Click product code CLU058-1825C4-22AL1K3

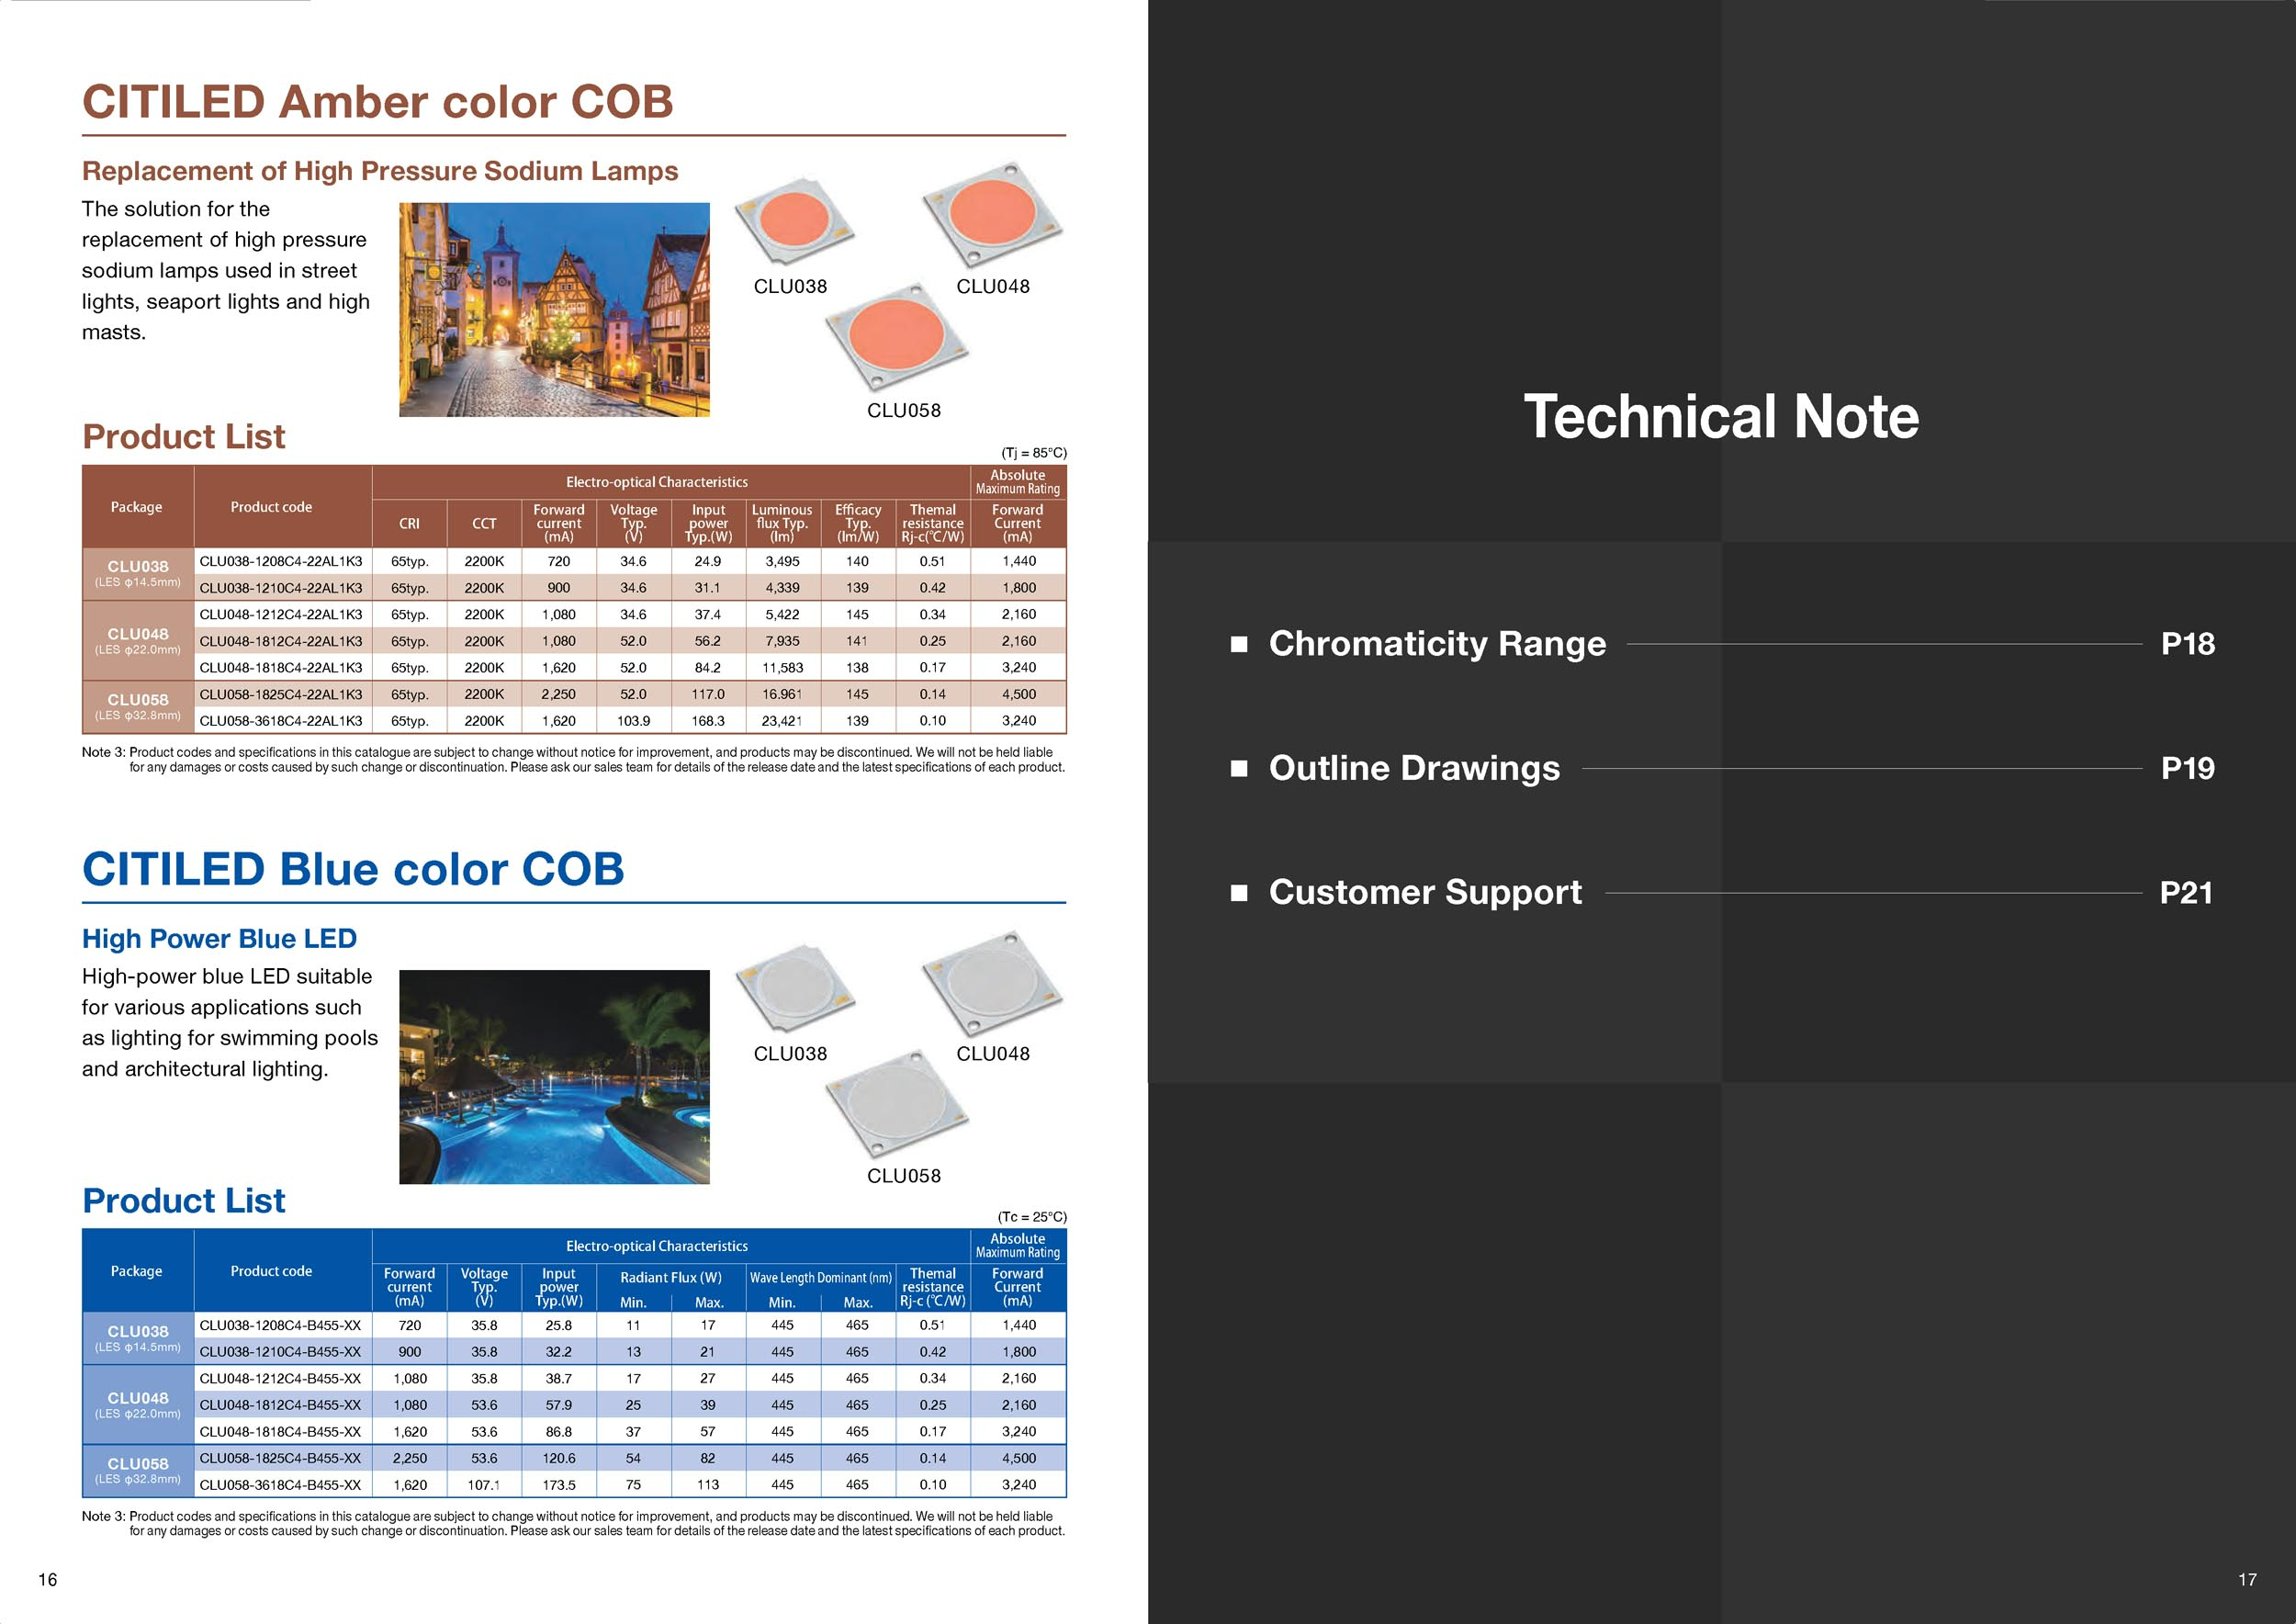click(x=281, y=694)
